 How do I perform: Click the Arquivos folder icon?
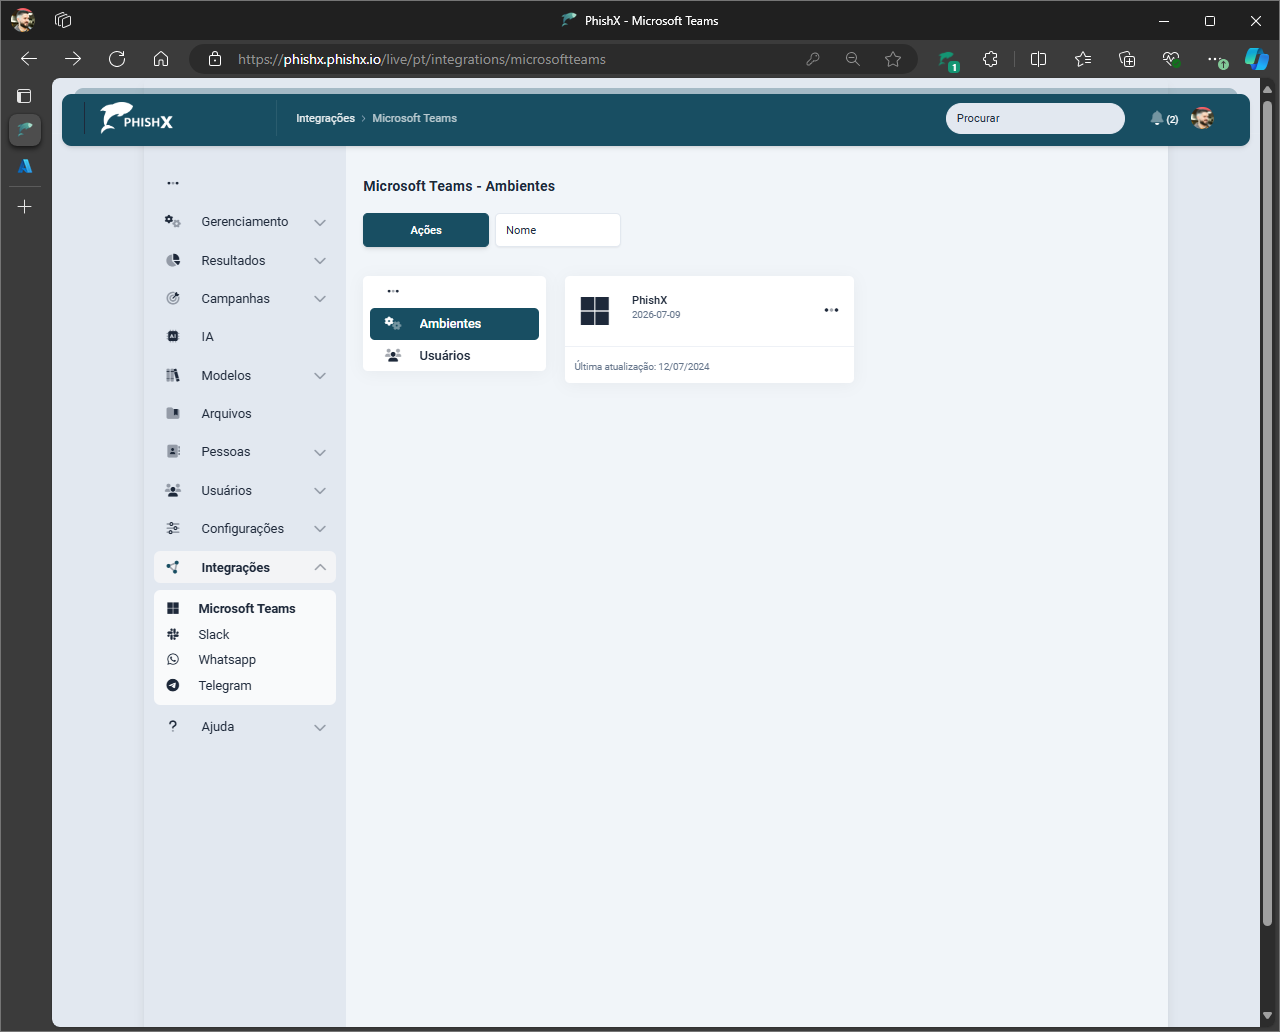tap(173, 413)
